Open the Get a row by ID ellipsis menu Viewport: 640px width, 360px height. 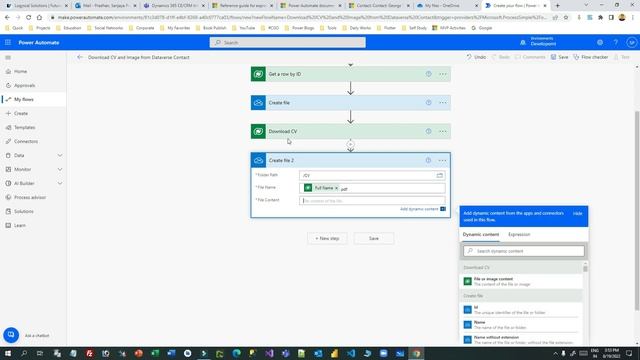coord(442,74)
